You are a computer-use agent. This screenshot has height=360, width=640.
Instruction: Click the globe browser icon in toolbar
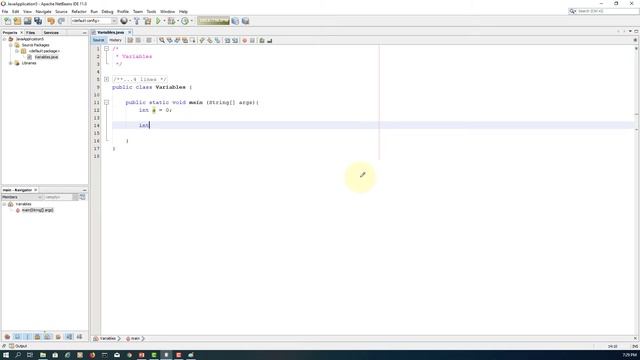124,21
